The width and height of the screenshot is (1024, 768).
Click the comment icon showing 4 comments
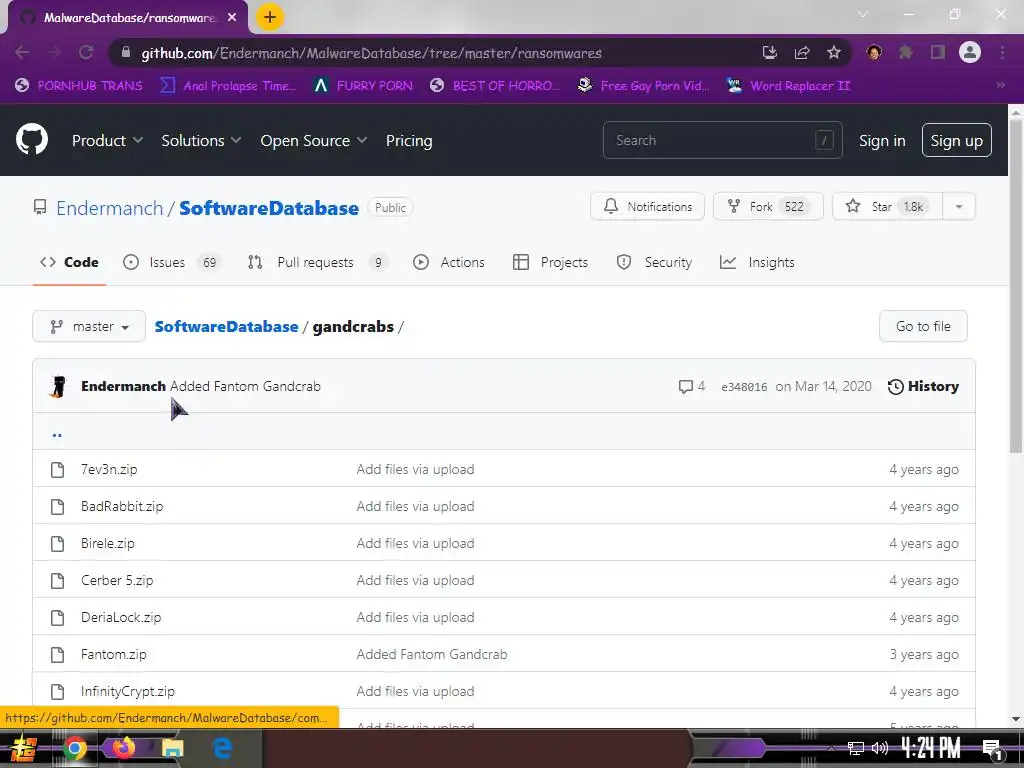[x=685, y=387]
